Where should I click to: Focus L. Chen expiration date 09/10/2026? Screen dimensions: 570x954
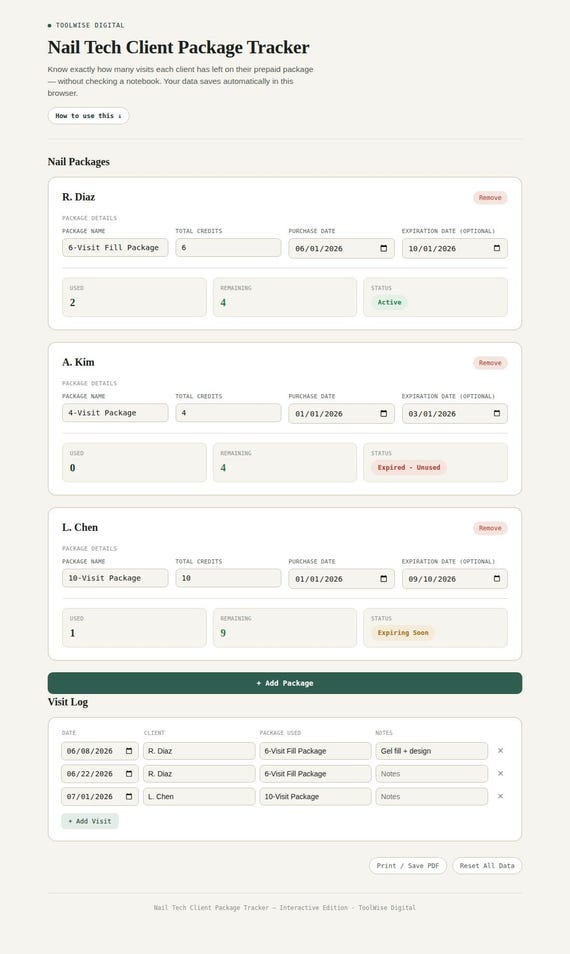tap(454, 579)
